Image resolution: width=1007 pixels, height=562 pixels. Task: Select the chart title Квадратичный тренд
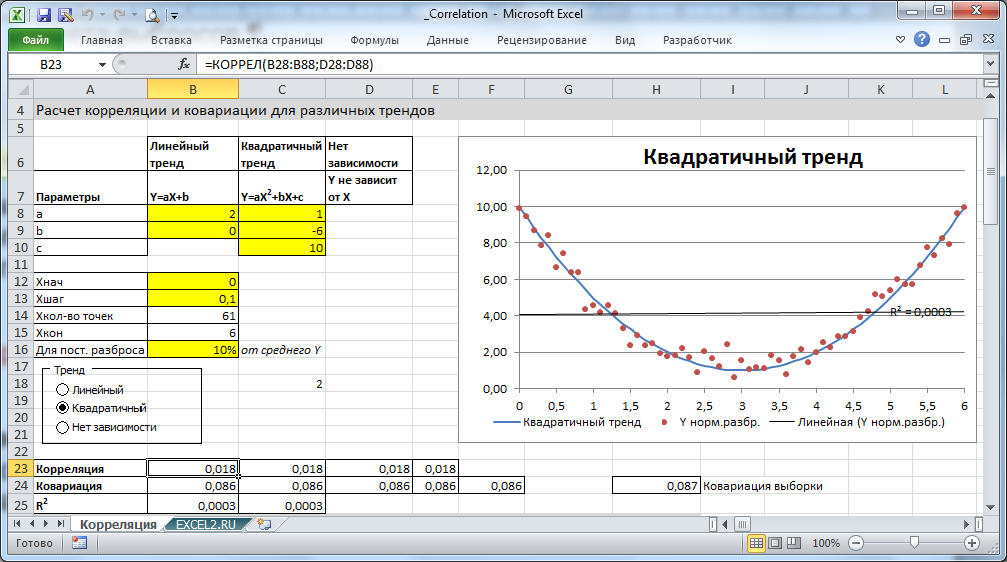[x=753, y=157]
